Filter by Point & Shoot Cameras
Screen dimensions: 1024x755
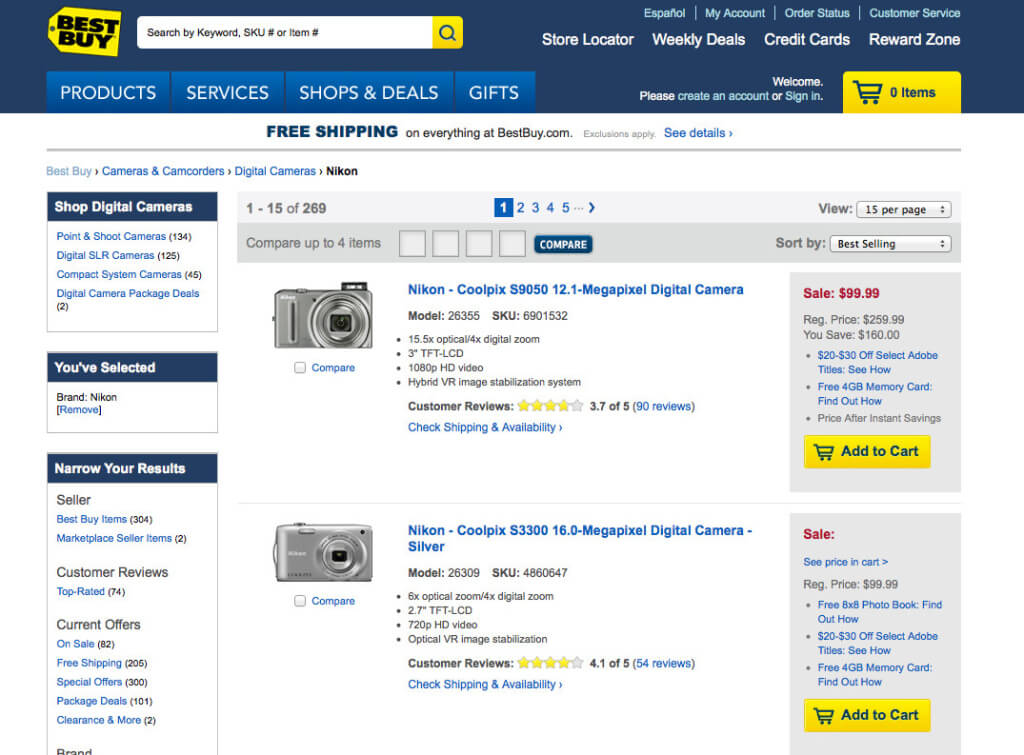coord(111,236)
